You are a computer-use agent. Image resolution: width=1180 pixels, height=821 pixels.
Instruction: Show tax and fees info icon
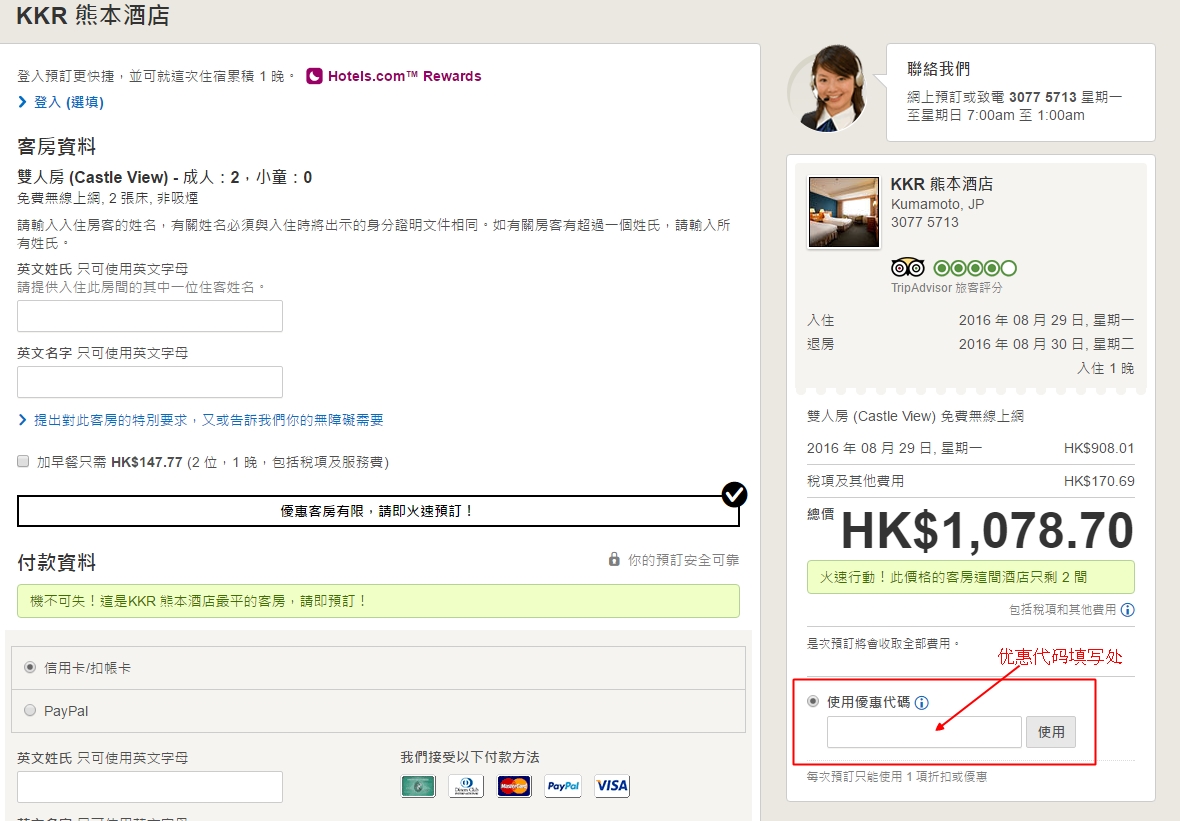[x=1127, y=610]
